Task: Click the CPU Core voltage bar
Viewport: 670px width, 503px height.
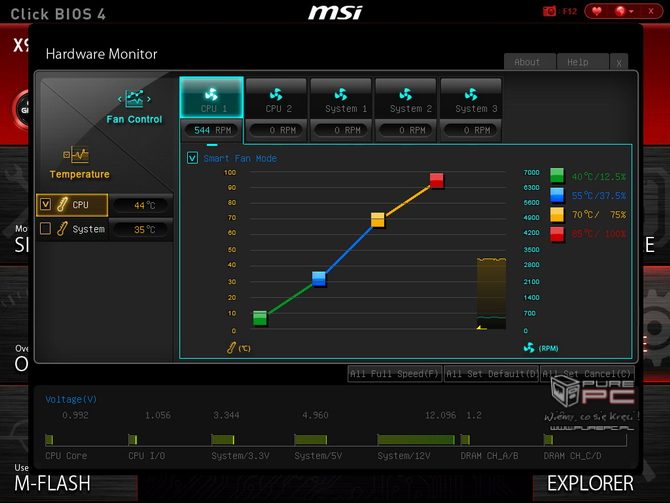Action: (49, 439)
